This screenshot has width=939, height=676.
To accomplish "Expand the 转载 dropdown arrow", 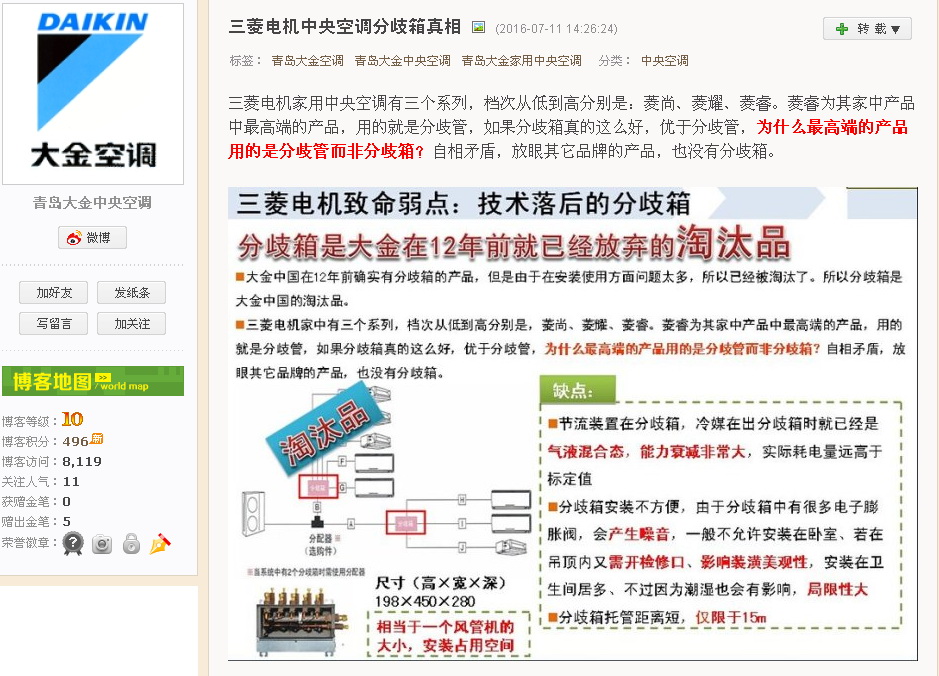I will pos(895,29).
